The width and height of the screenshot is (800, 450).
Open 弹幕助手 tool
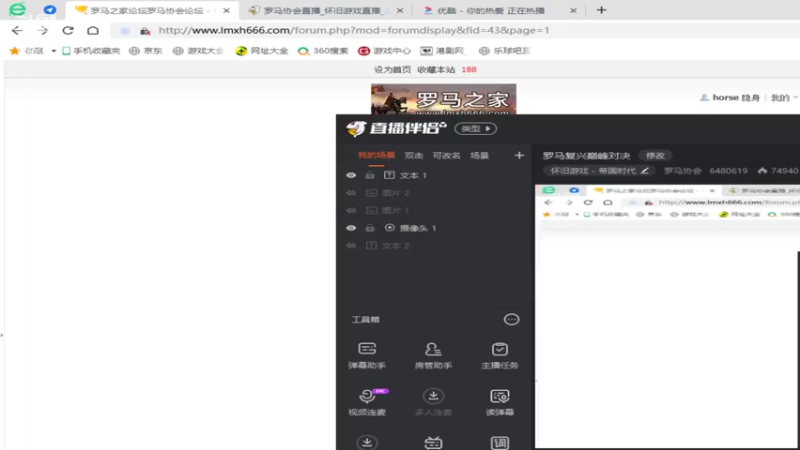click(367, 355)
